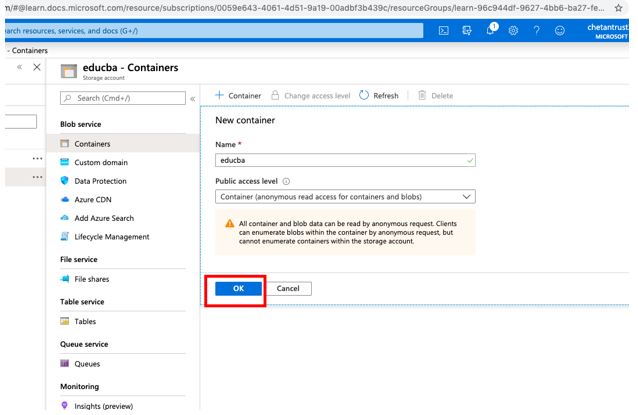
Task: Click the Add Azure Search icon
Action: [x=64, y=218]
